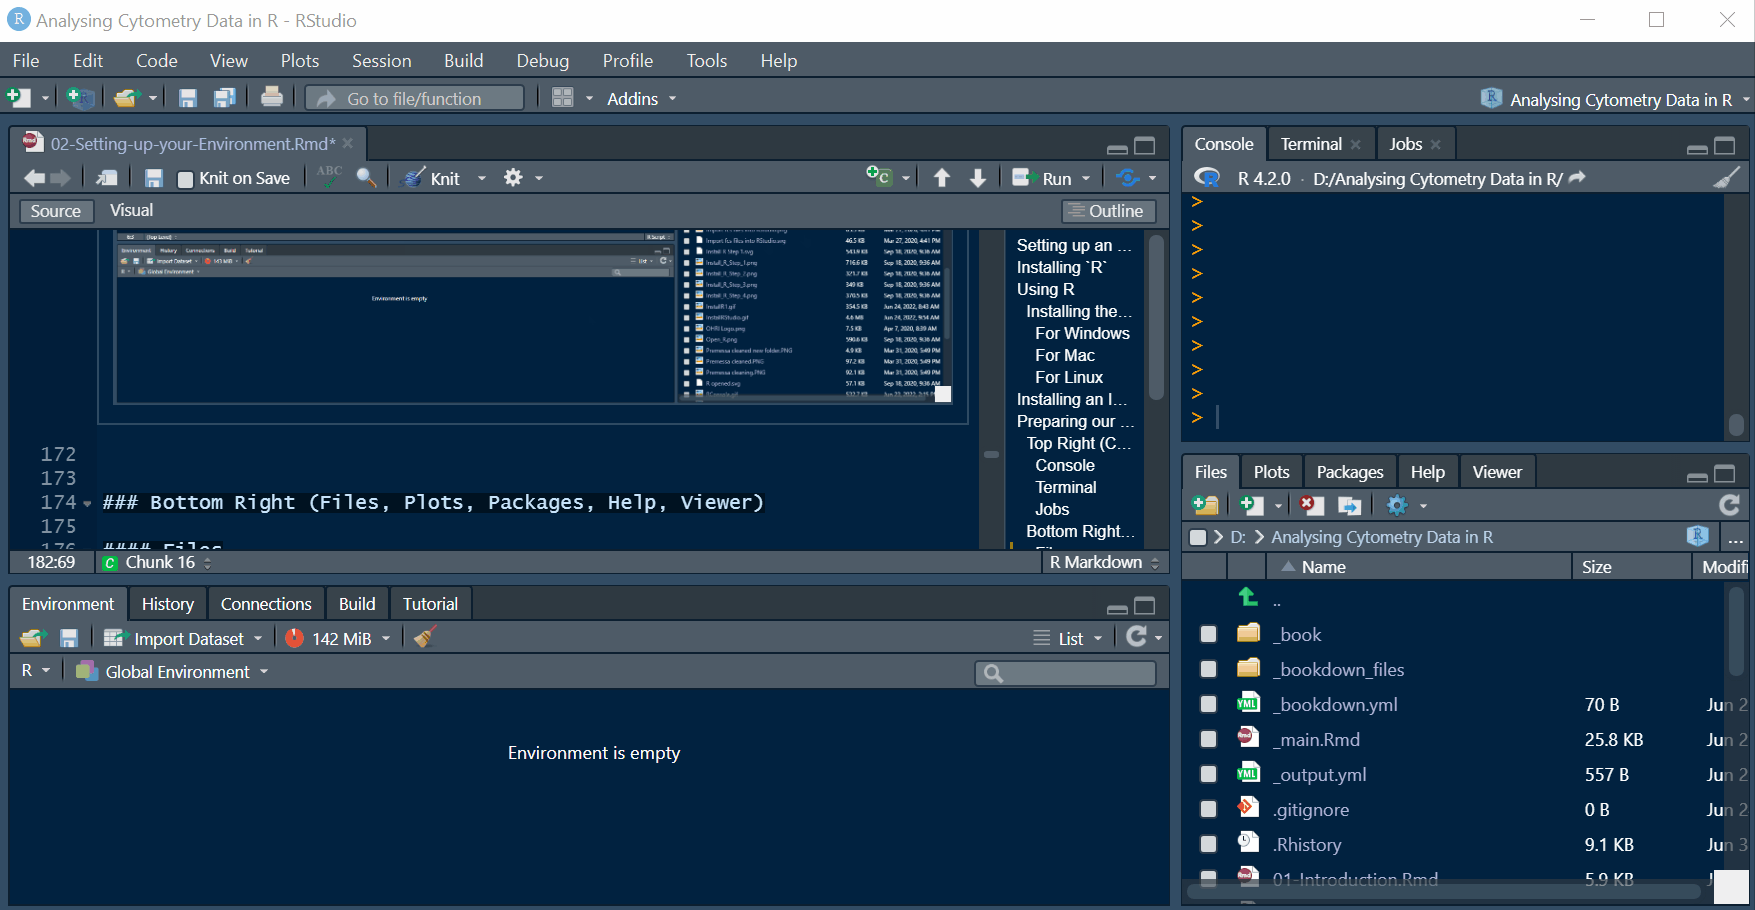Check the _main.Rmd file checkbox

(1208, 739)
